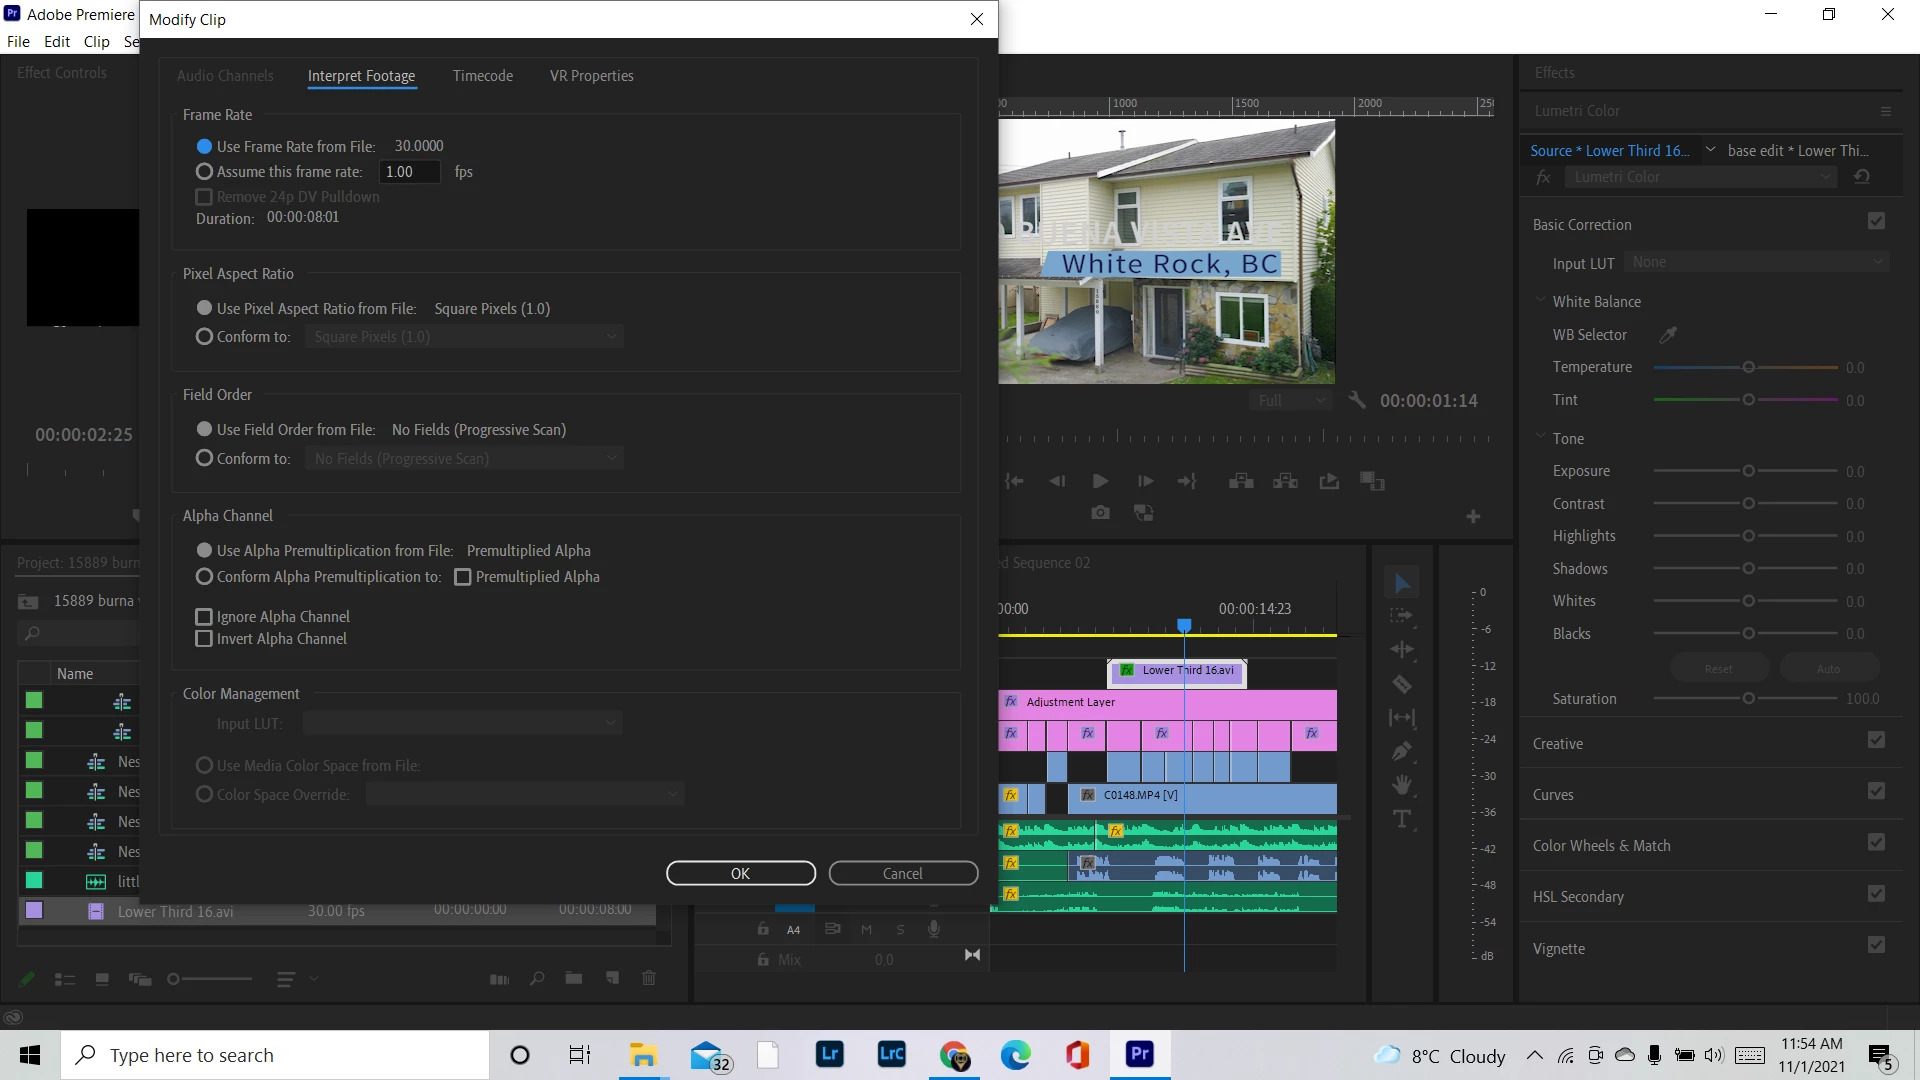Switch to the Timecode tab
This screenshot has height=1080, width=1920.
[x=482, y=76]
